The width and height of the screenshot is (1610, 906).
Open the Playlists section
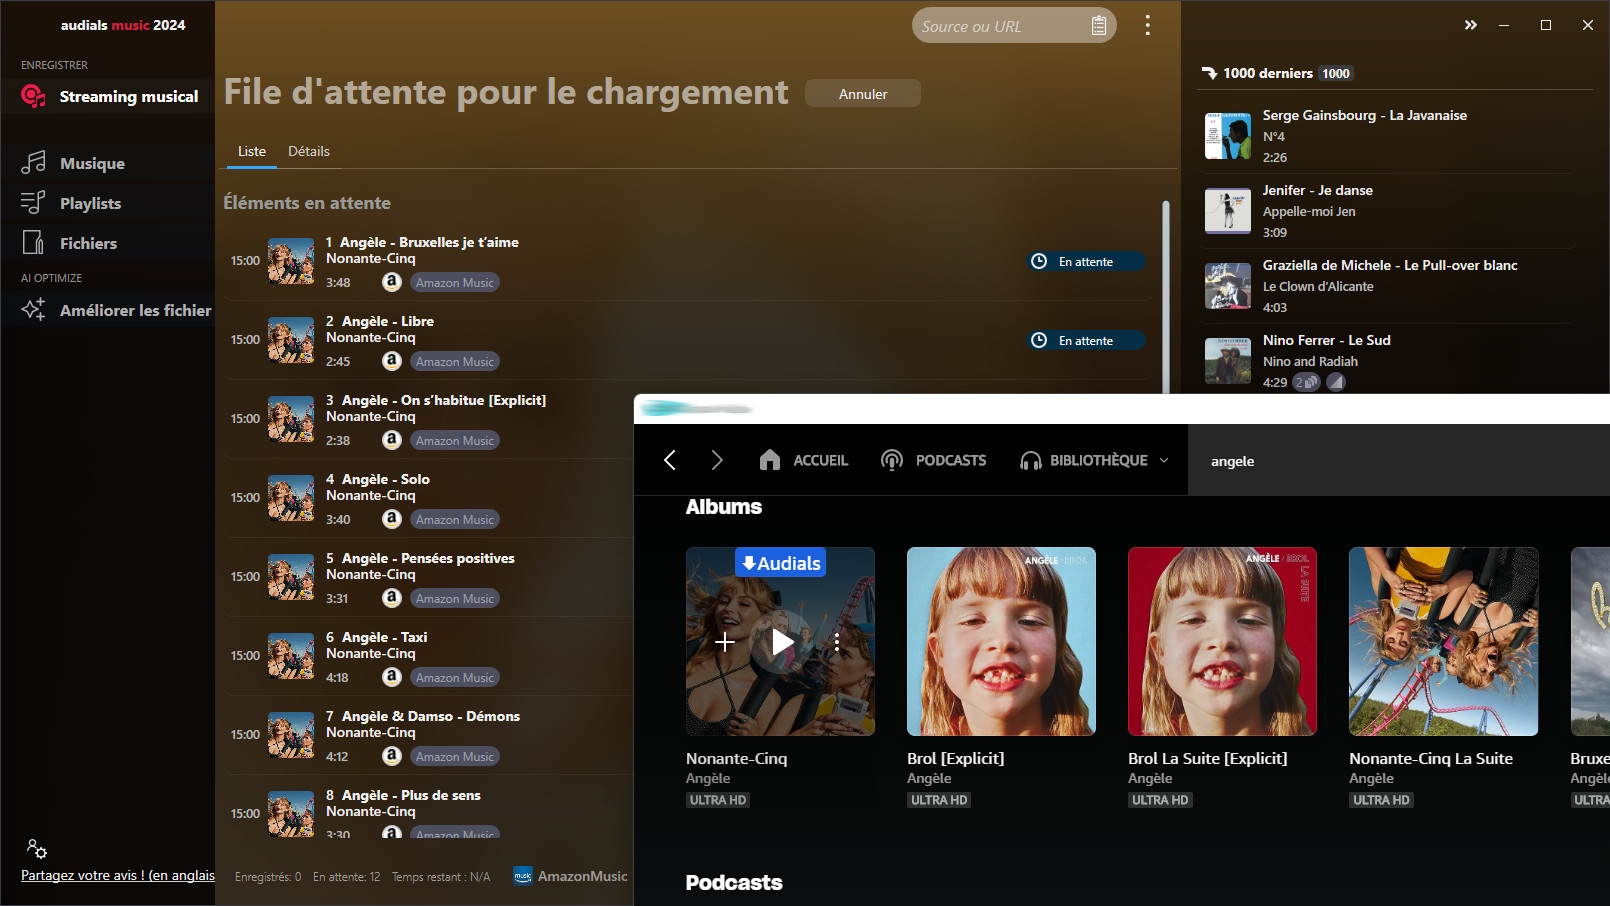coord(108,203)
